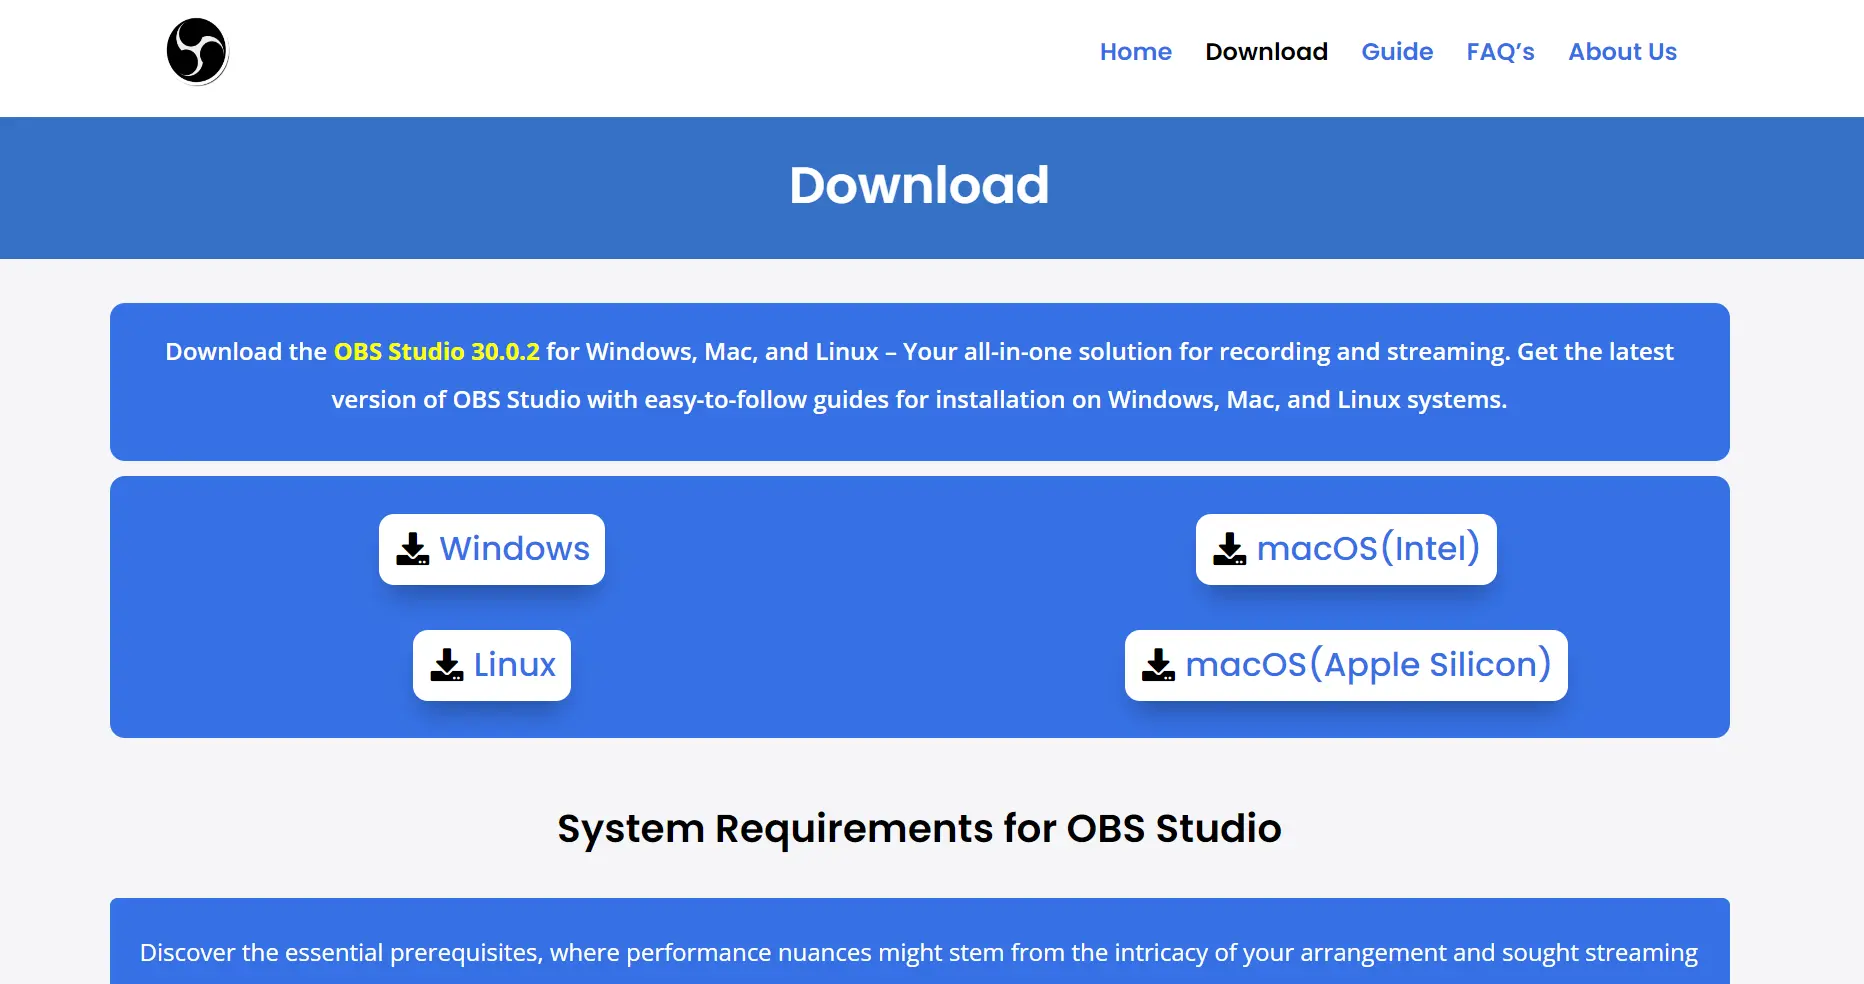This screenshot has width=1864, height=984.
Task: Visit the About Us page
Action: point(1622,52)
